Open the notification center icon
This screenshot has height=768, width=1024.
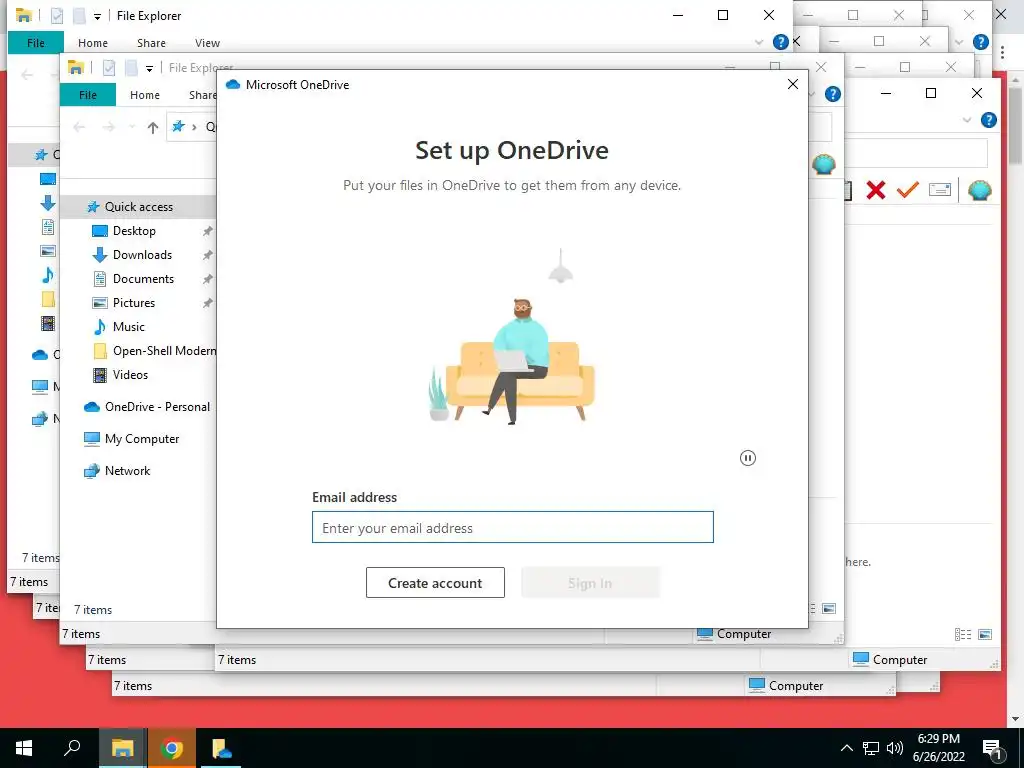[x=993, y=749]
